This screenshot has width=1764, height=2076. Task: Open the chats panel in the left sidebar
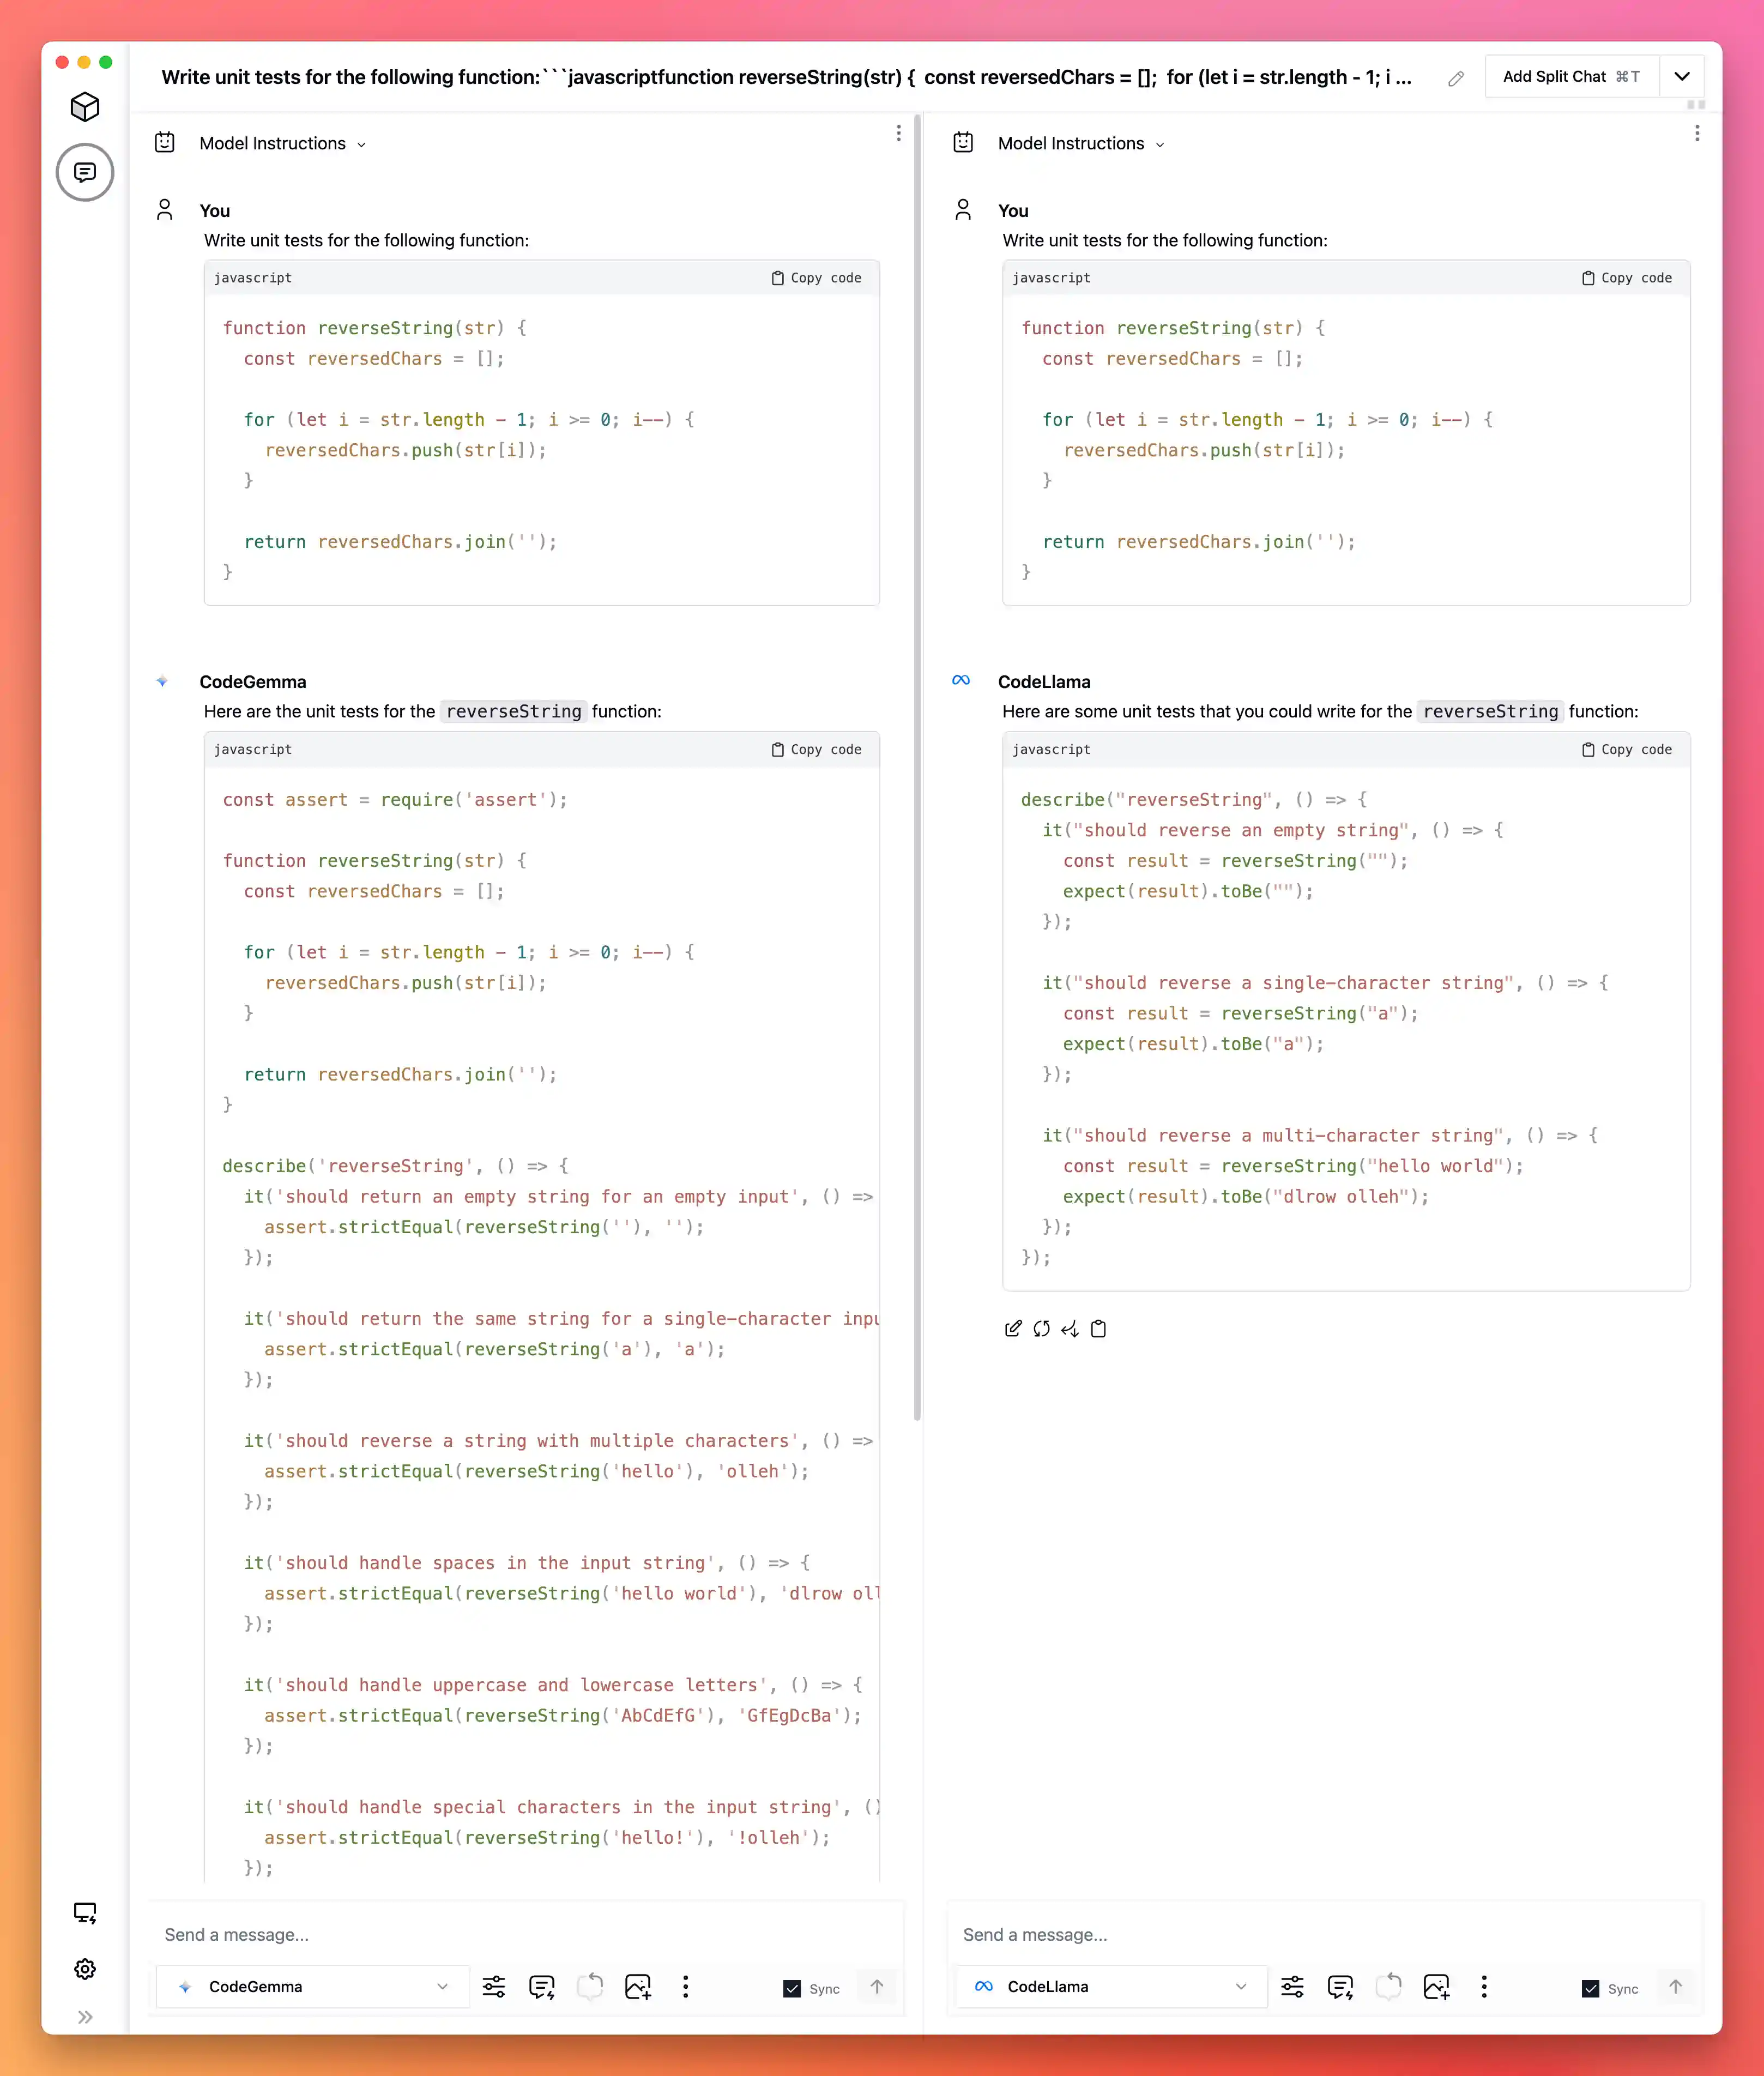85,172
